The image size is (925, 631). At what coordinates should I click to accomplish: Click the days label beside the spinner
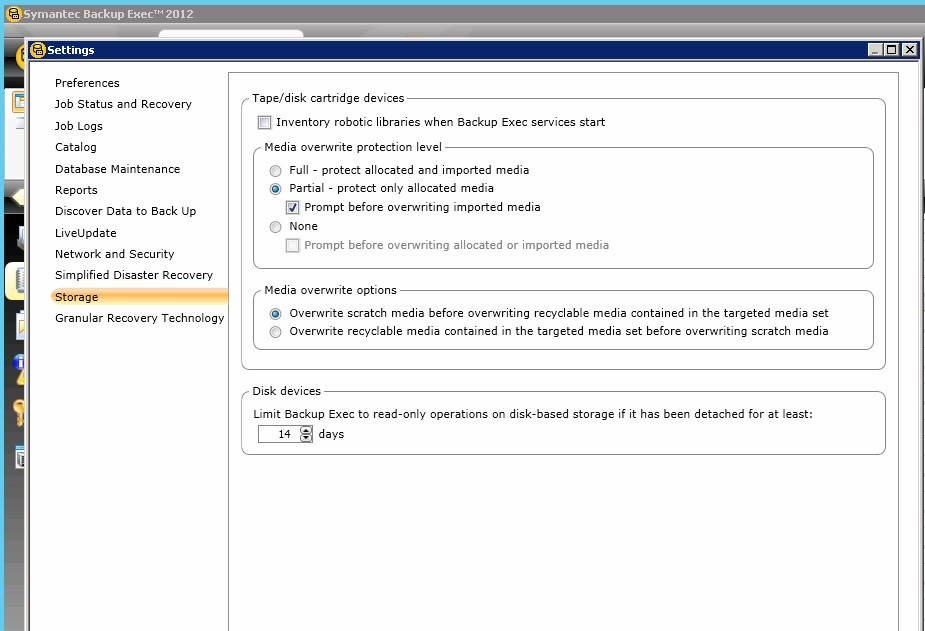coord(331,434)
